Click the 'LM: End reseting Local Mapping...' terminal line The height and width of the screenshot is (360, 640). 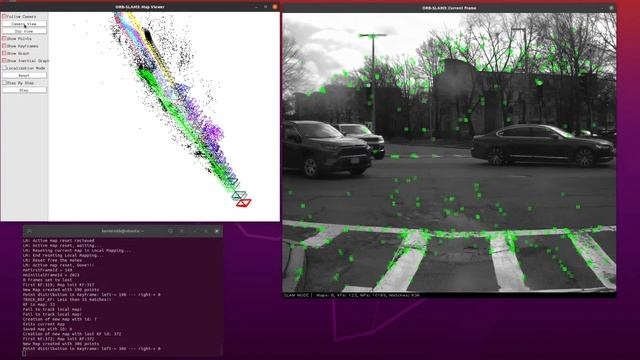63,255
